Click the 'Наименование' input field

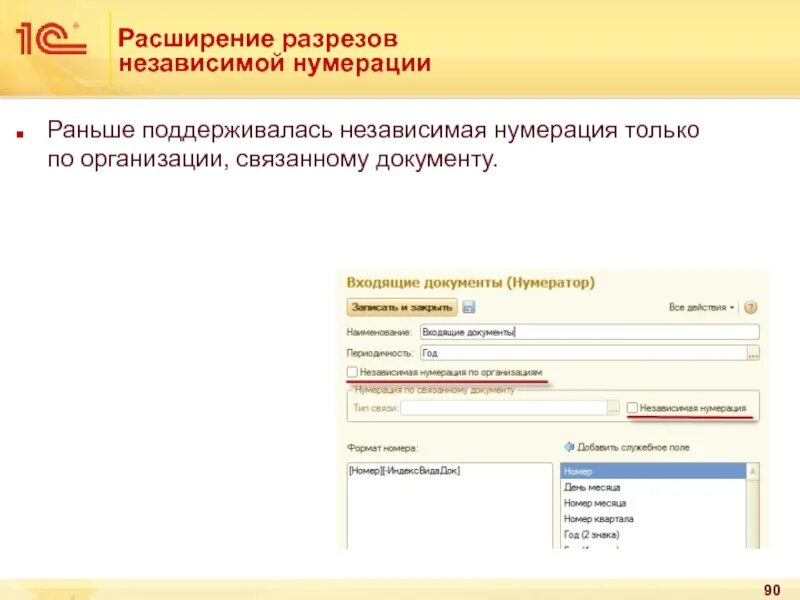click(x=590, y=332)
